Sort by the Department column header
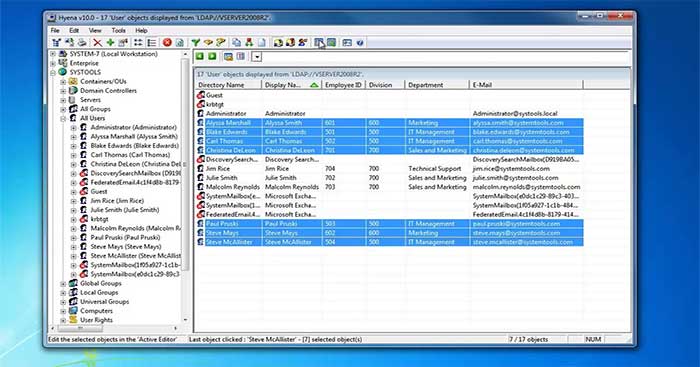The width and height of the screenshot is (700, 367). point(437,85)
